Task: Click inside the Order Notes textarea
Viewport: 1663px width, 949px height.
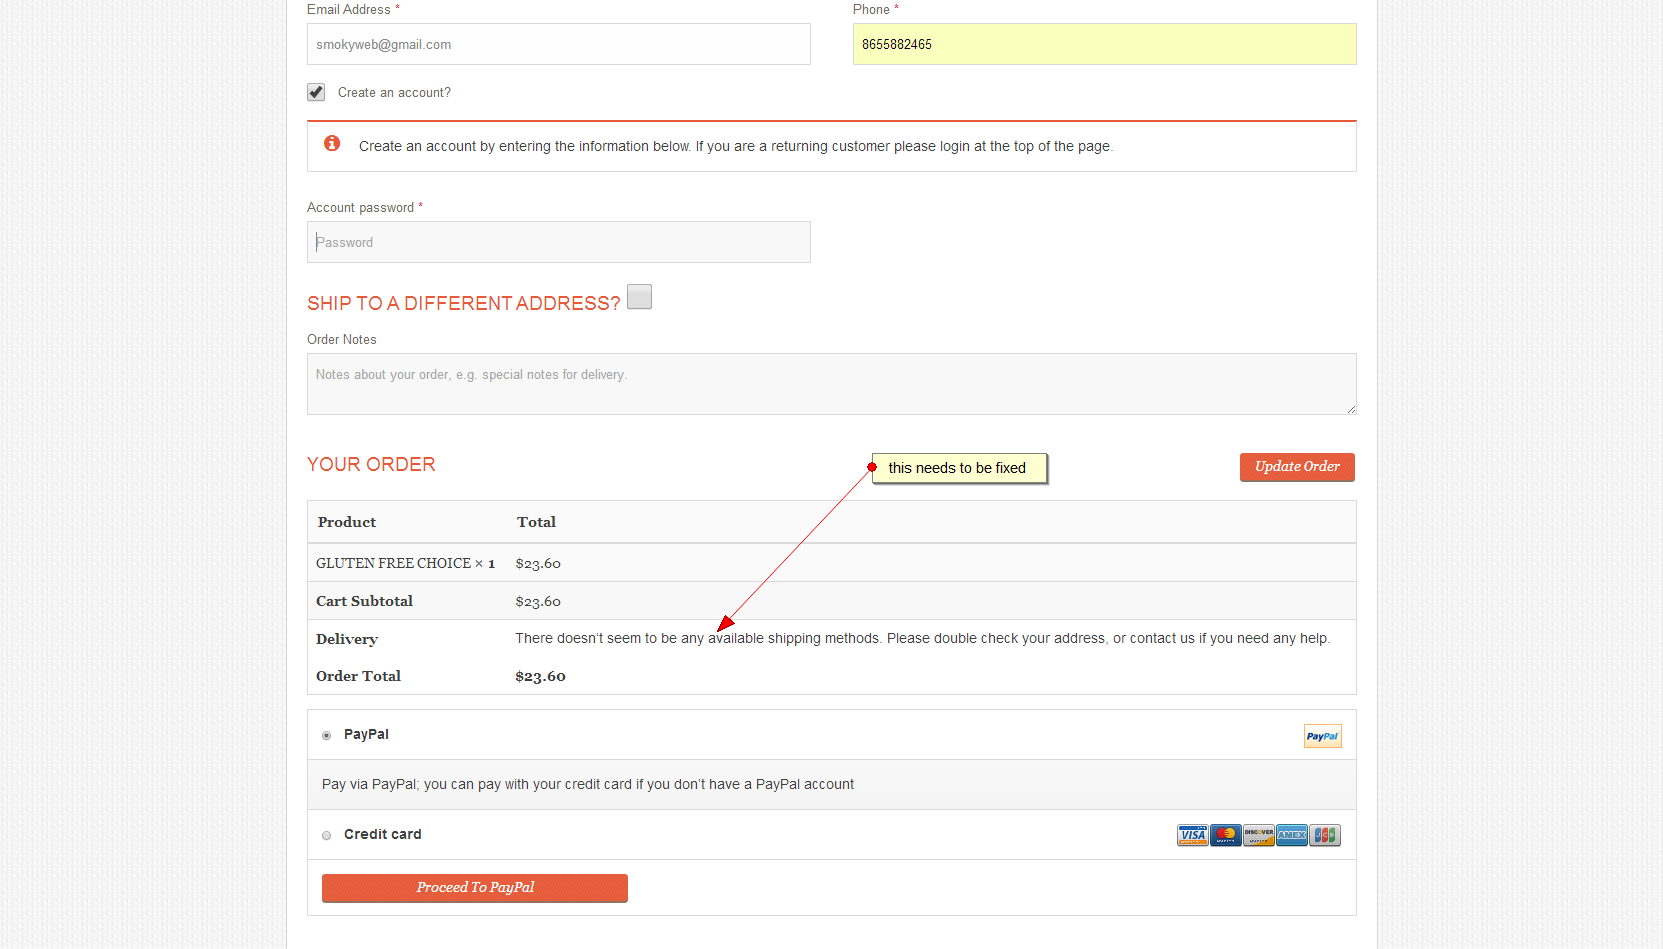Action: (x=830, y=384)
